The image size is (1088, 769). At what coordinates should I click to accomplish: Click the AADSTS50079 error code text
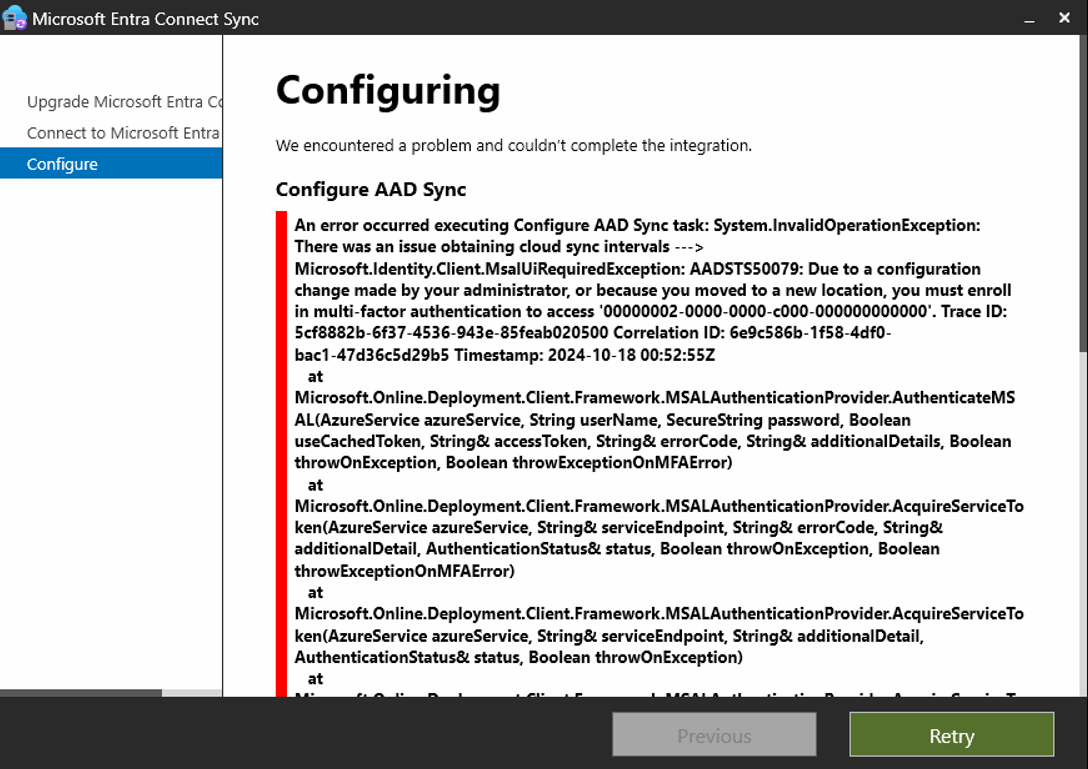coord(746,269)
